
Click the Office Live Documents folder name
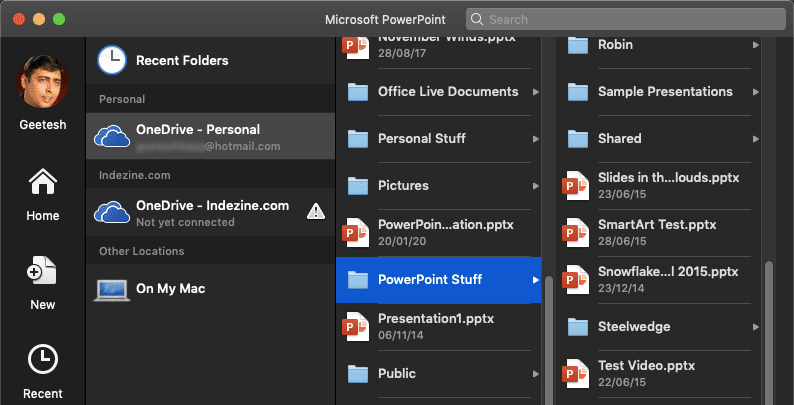click(448, 92)
